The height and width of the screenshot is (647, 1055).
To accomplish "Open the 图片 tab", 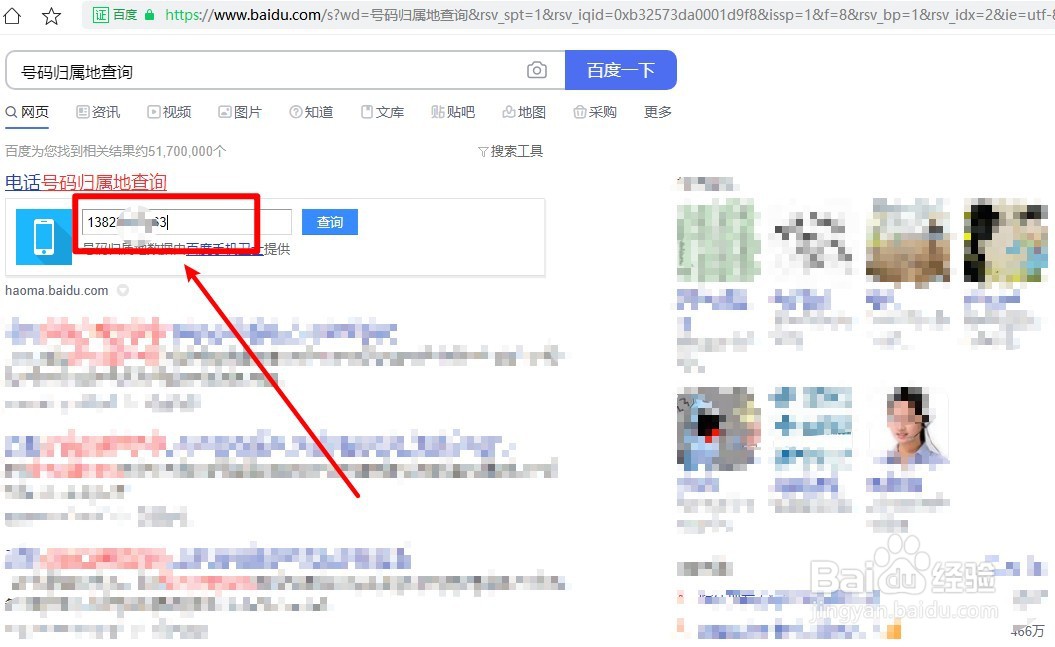I will point(240,112).
